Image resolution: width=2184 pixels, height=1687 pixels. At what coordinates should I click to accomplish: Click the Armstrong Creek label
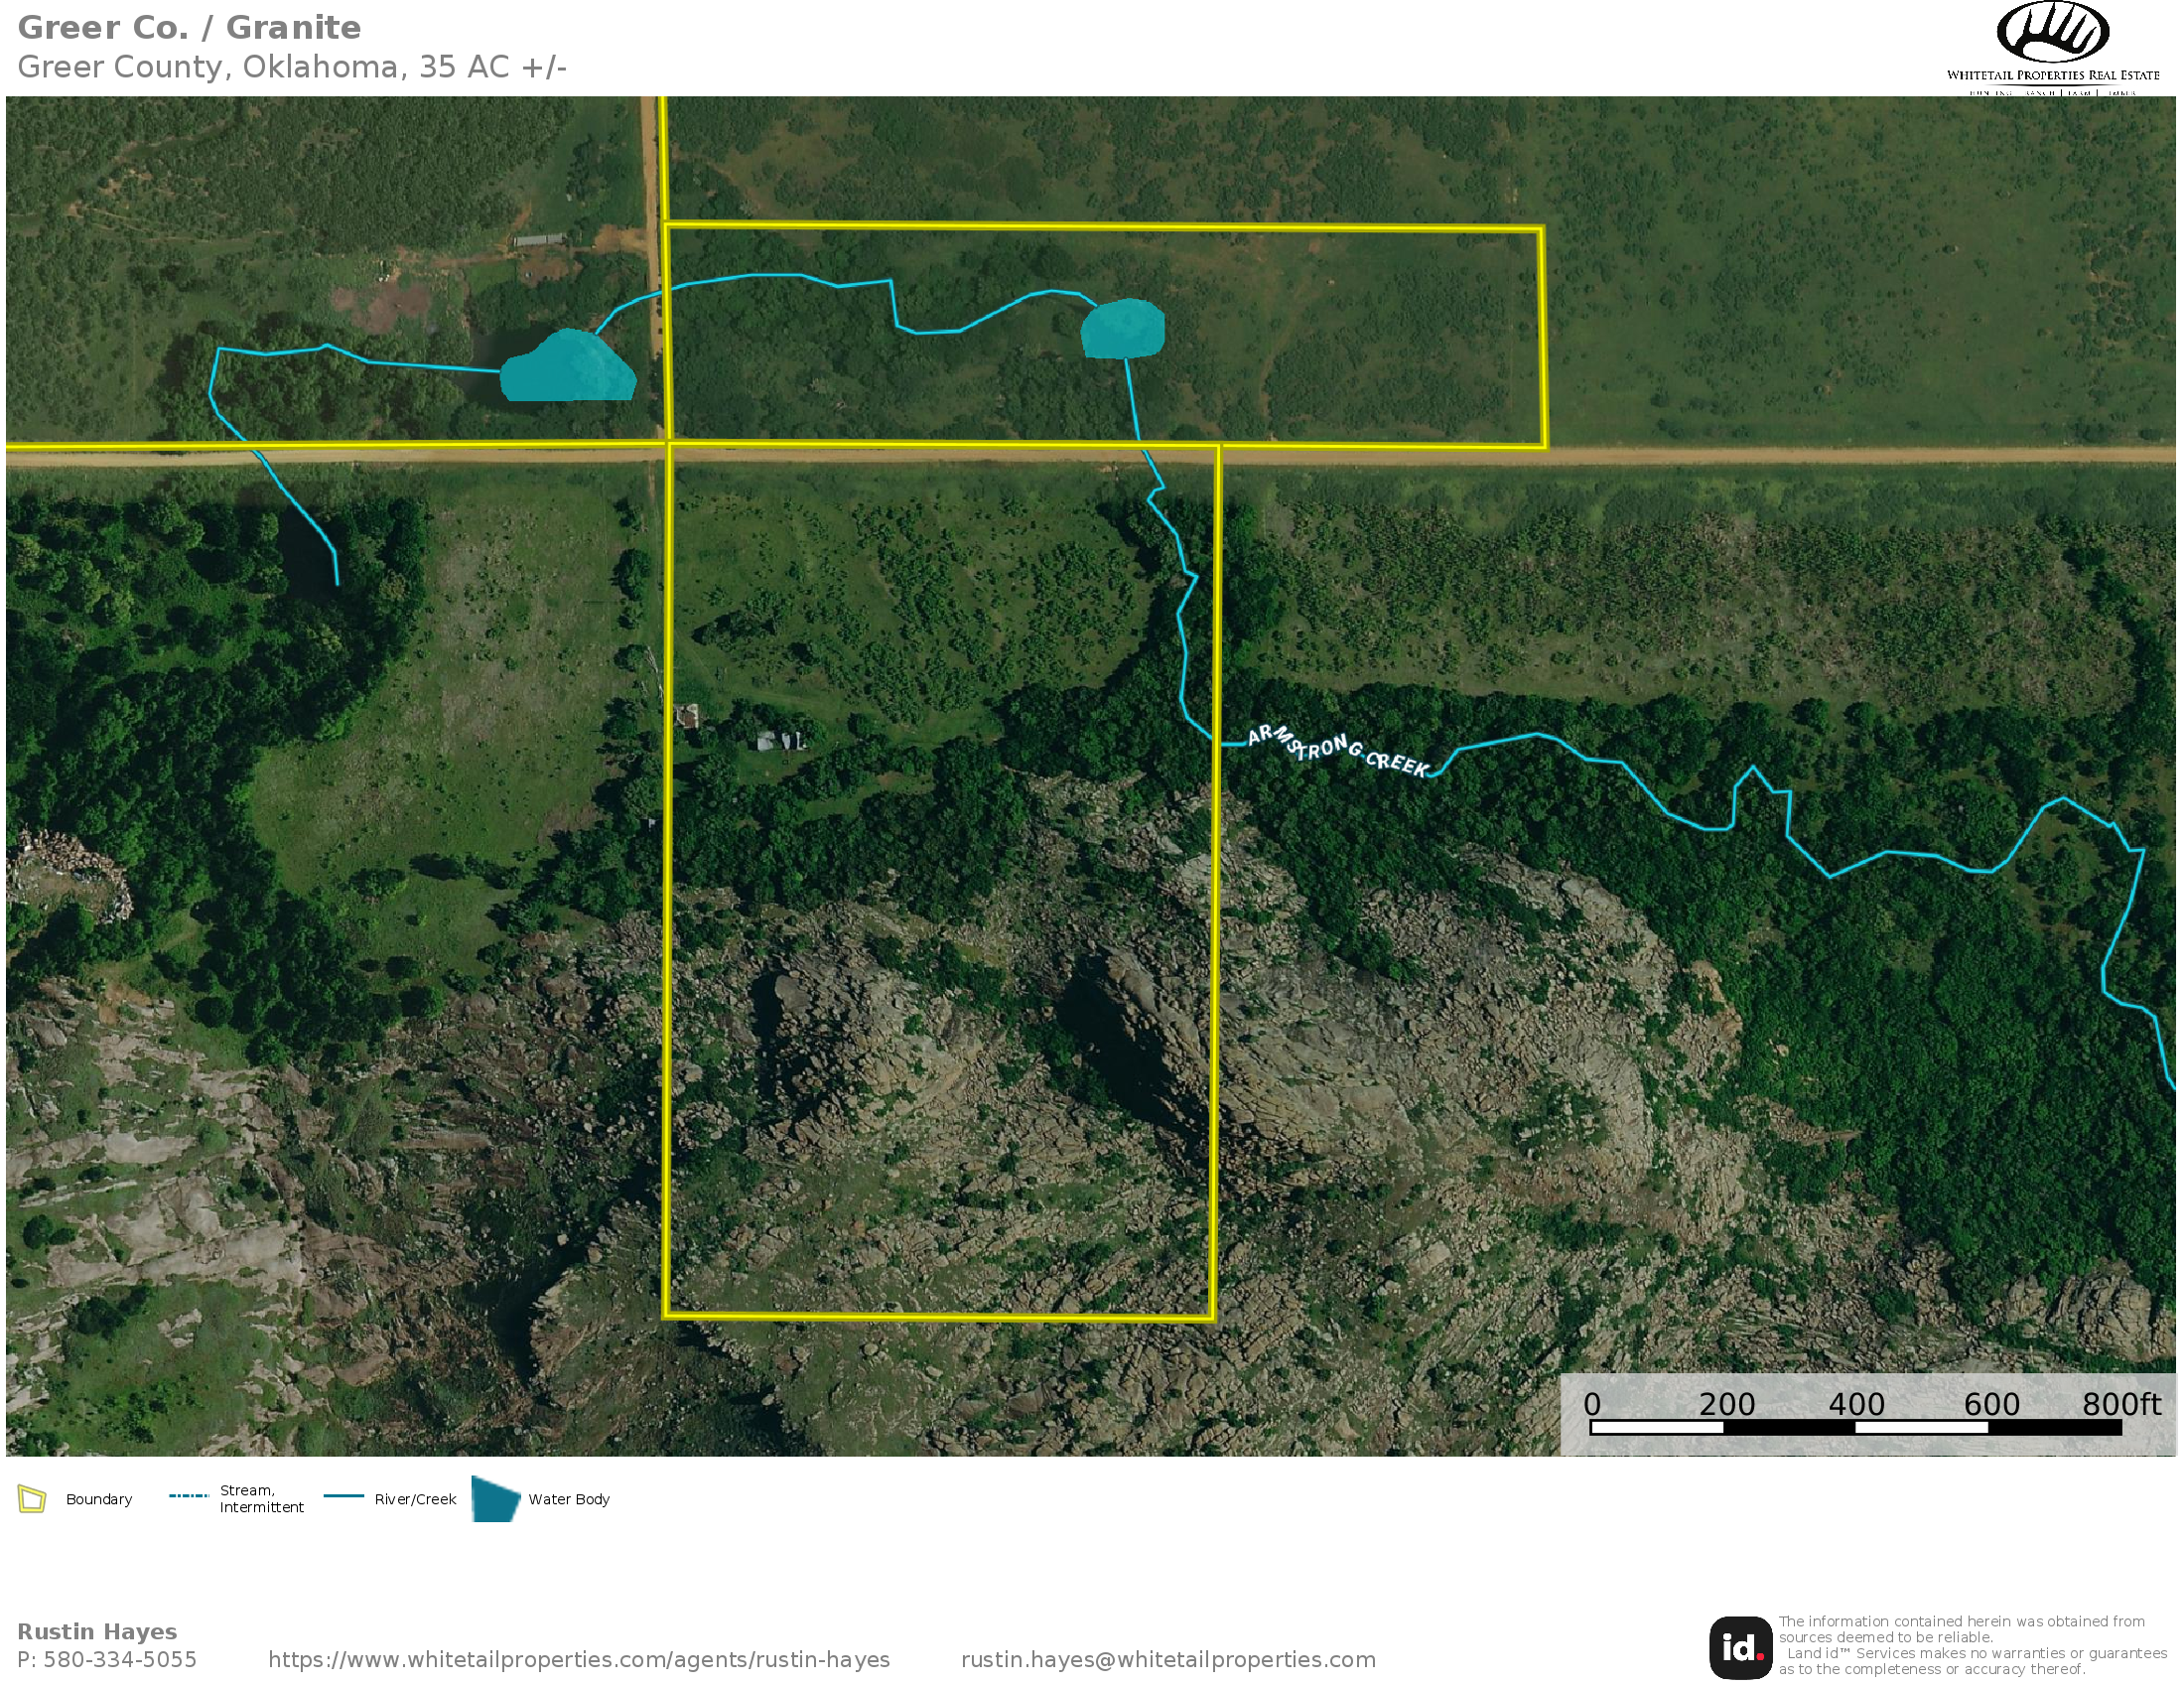[1338, 750]
